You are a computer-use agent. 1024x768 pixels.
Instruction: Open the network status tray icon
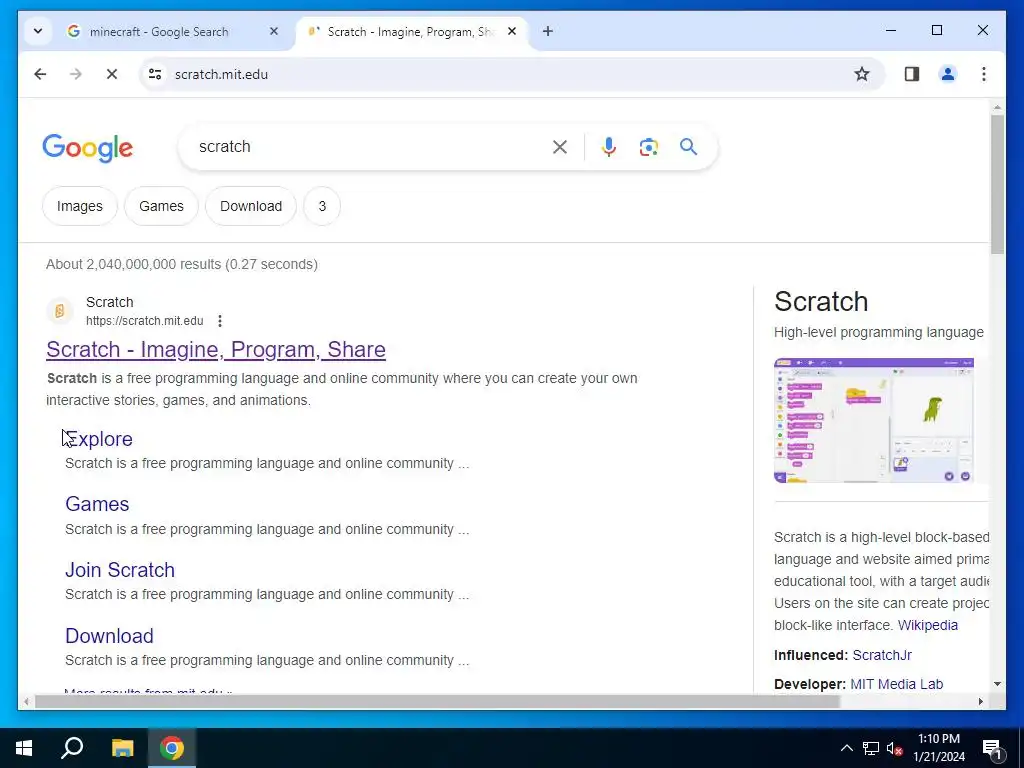[871, 748]
